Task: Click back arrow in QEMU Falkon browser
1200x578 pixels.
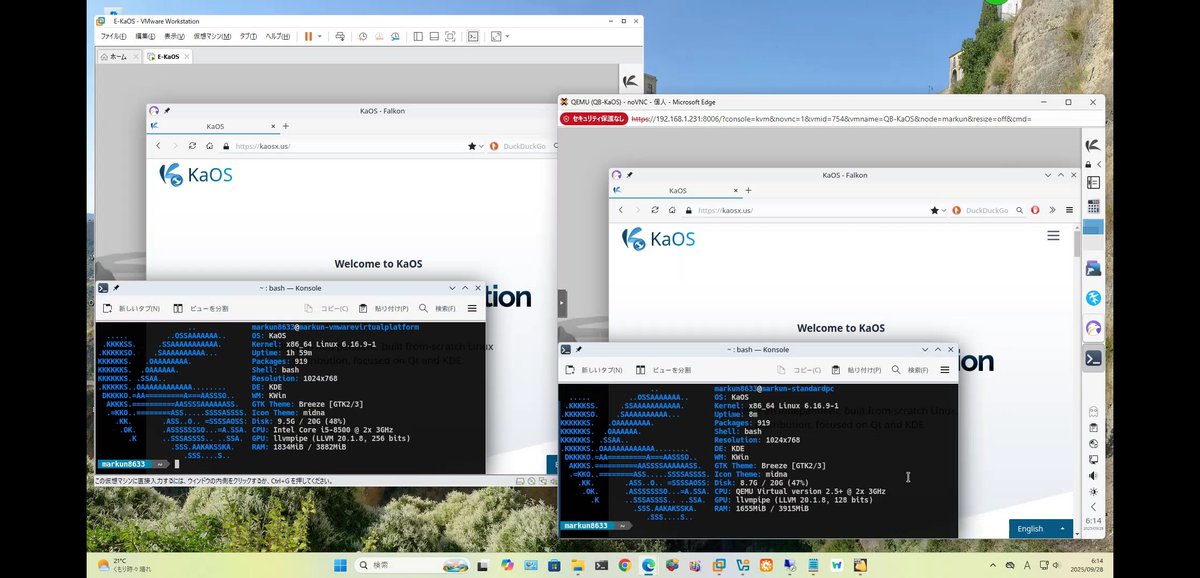Action: click(622, 210)
